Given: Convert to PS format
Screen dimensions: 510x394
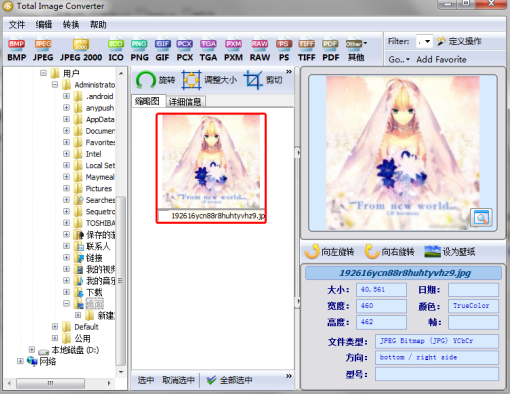Looking at the screenshot, I should click(284, 50).
